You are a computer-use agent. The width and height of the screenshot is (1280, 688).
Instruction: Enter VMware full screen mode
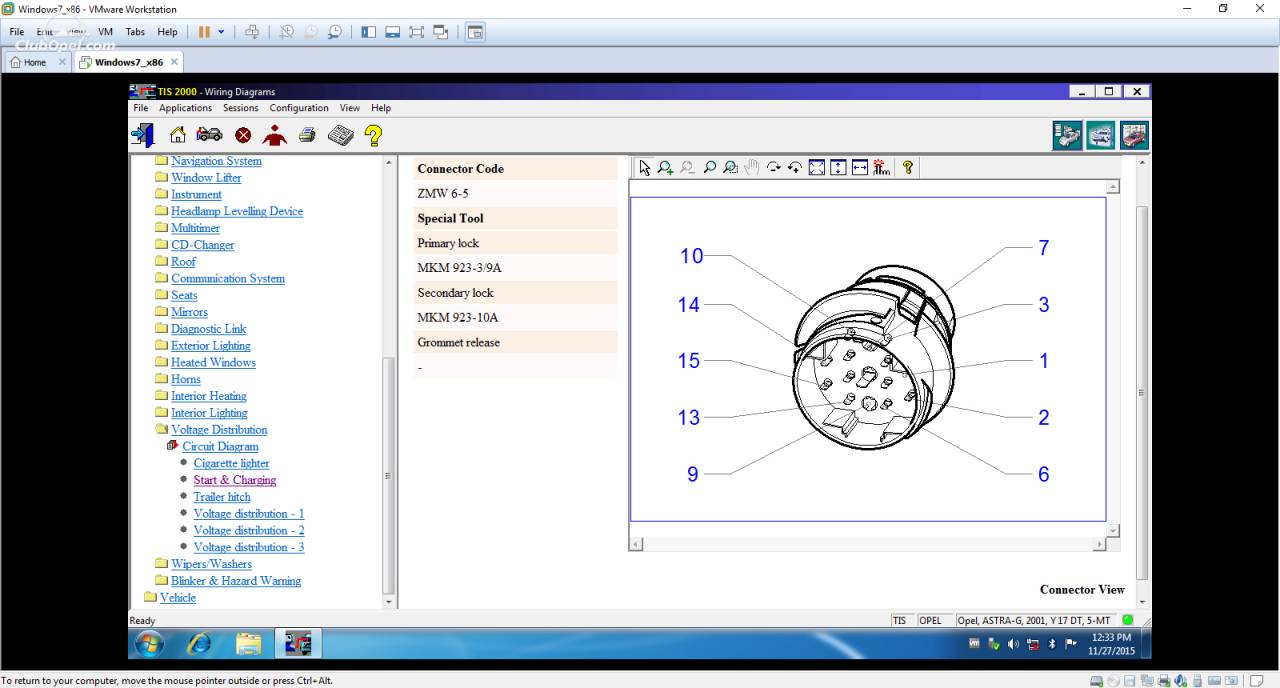pyautogui.click(x=417, y=32)
